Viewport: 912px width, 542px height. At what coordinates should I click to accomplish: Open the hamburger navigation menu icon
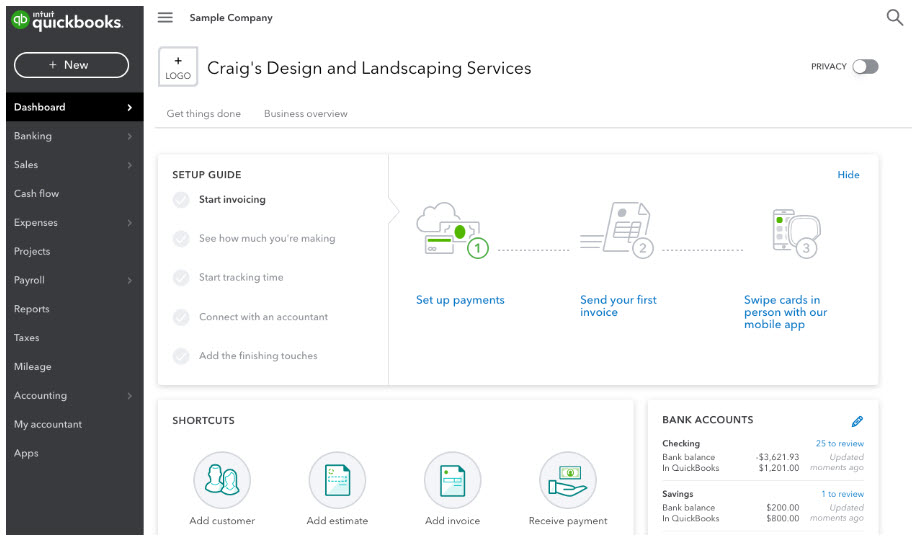point(165,17)
